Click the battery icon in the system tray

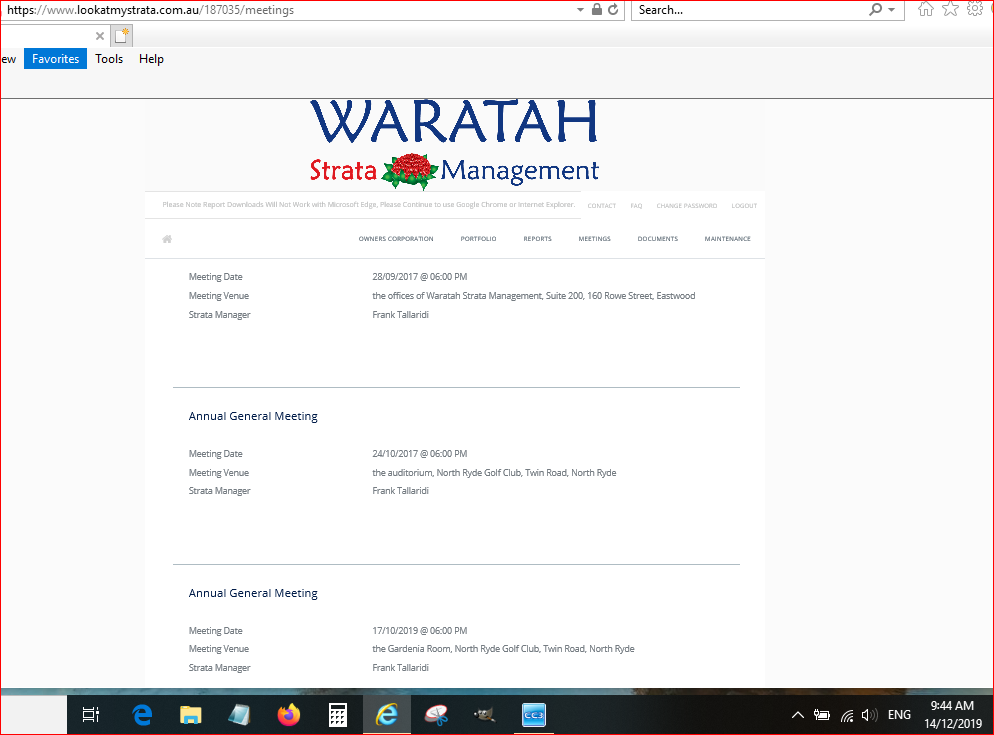(822, 715)
